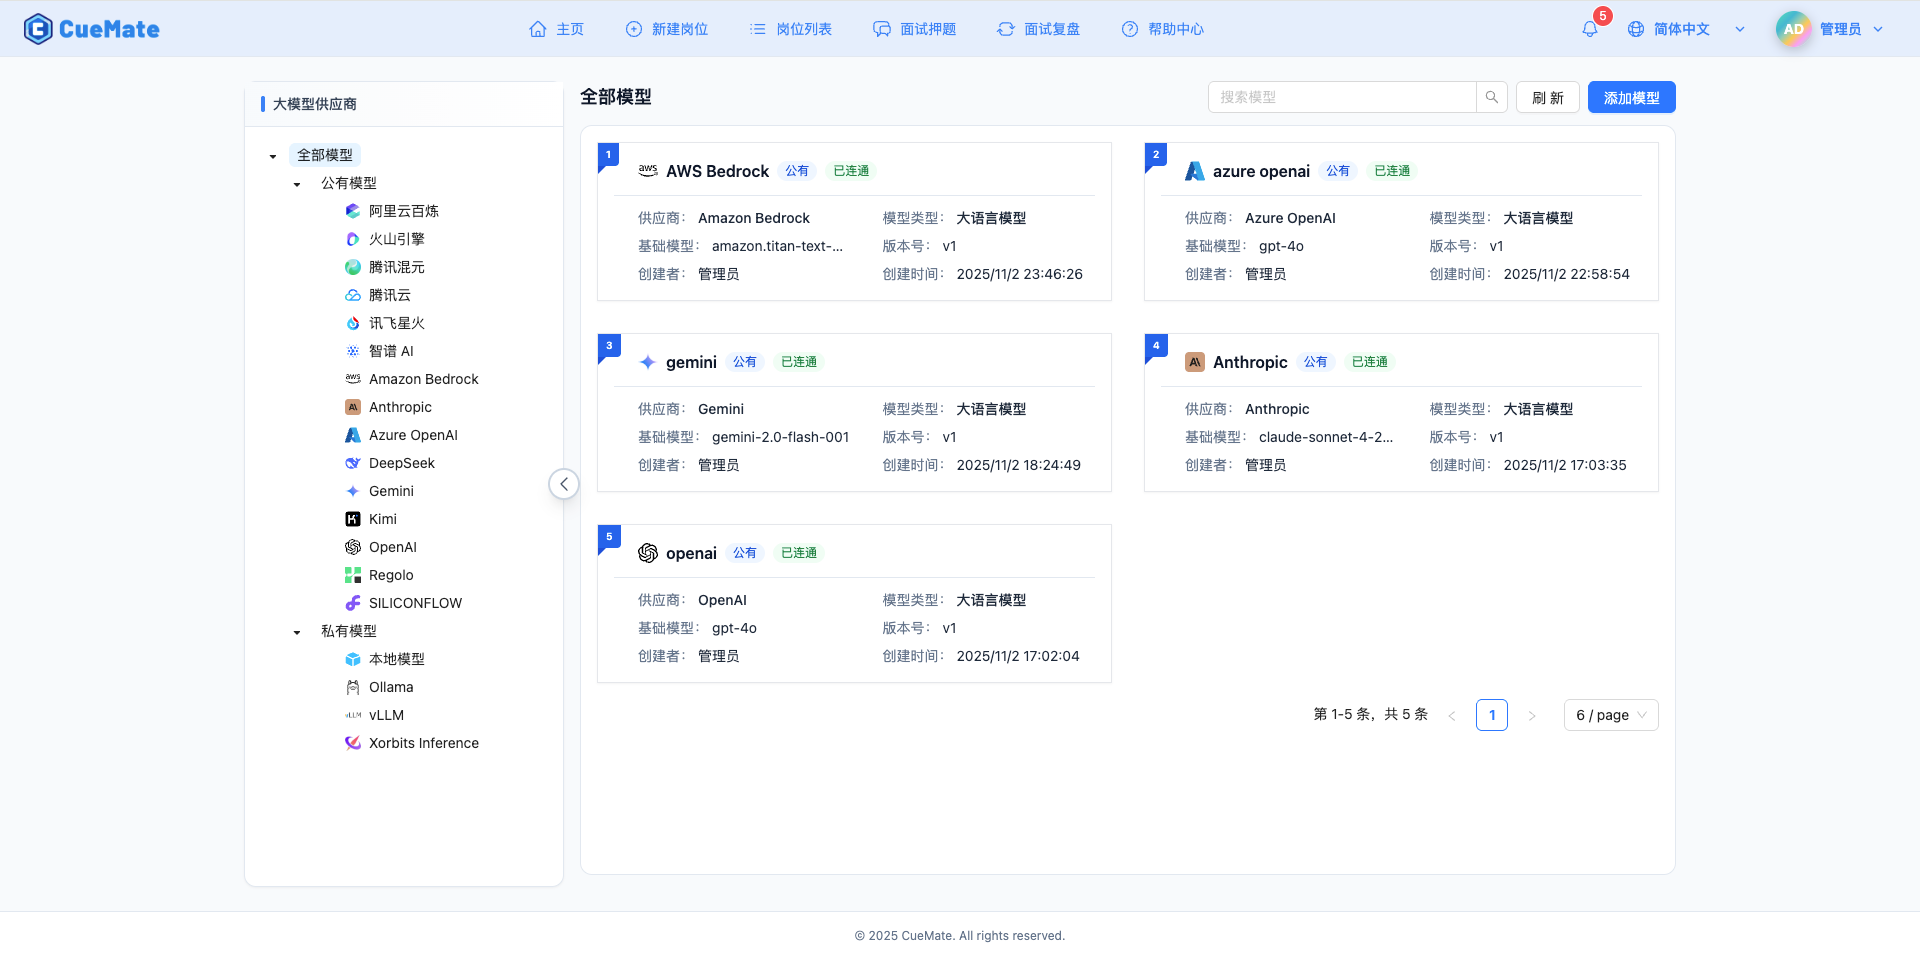Click the 已连通 status badge on gemini card
Viewport: 1920px width, 959px height.
798,361
